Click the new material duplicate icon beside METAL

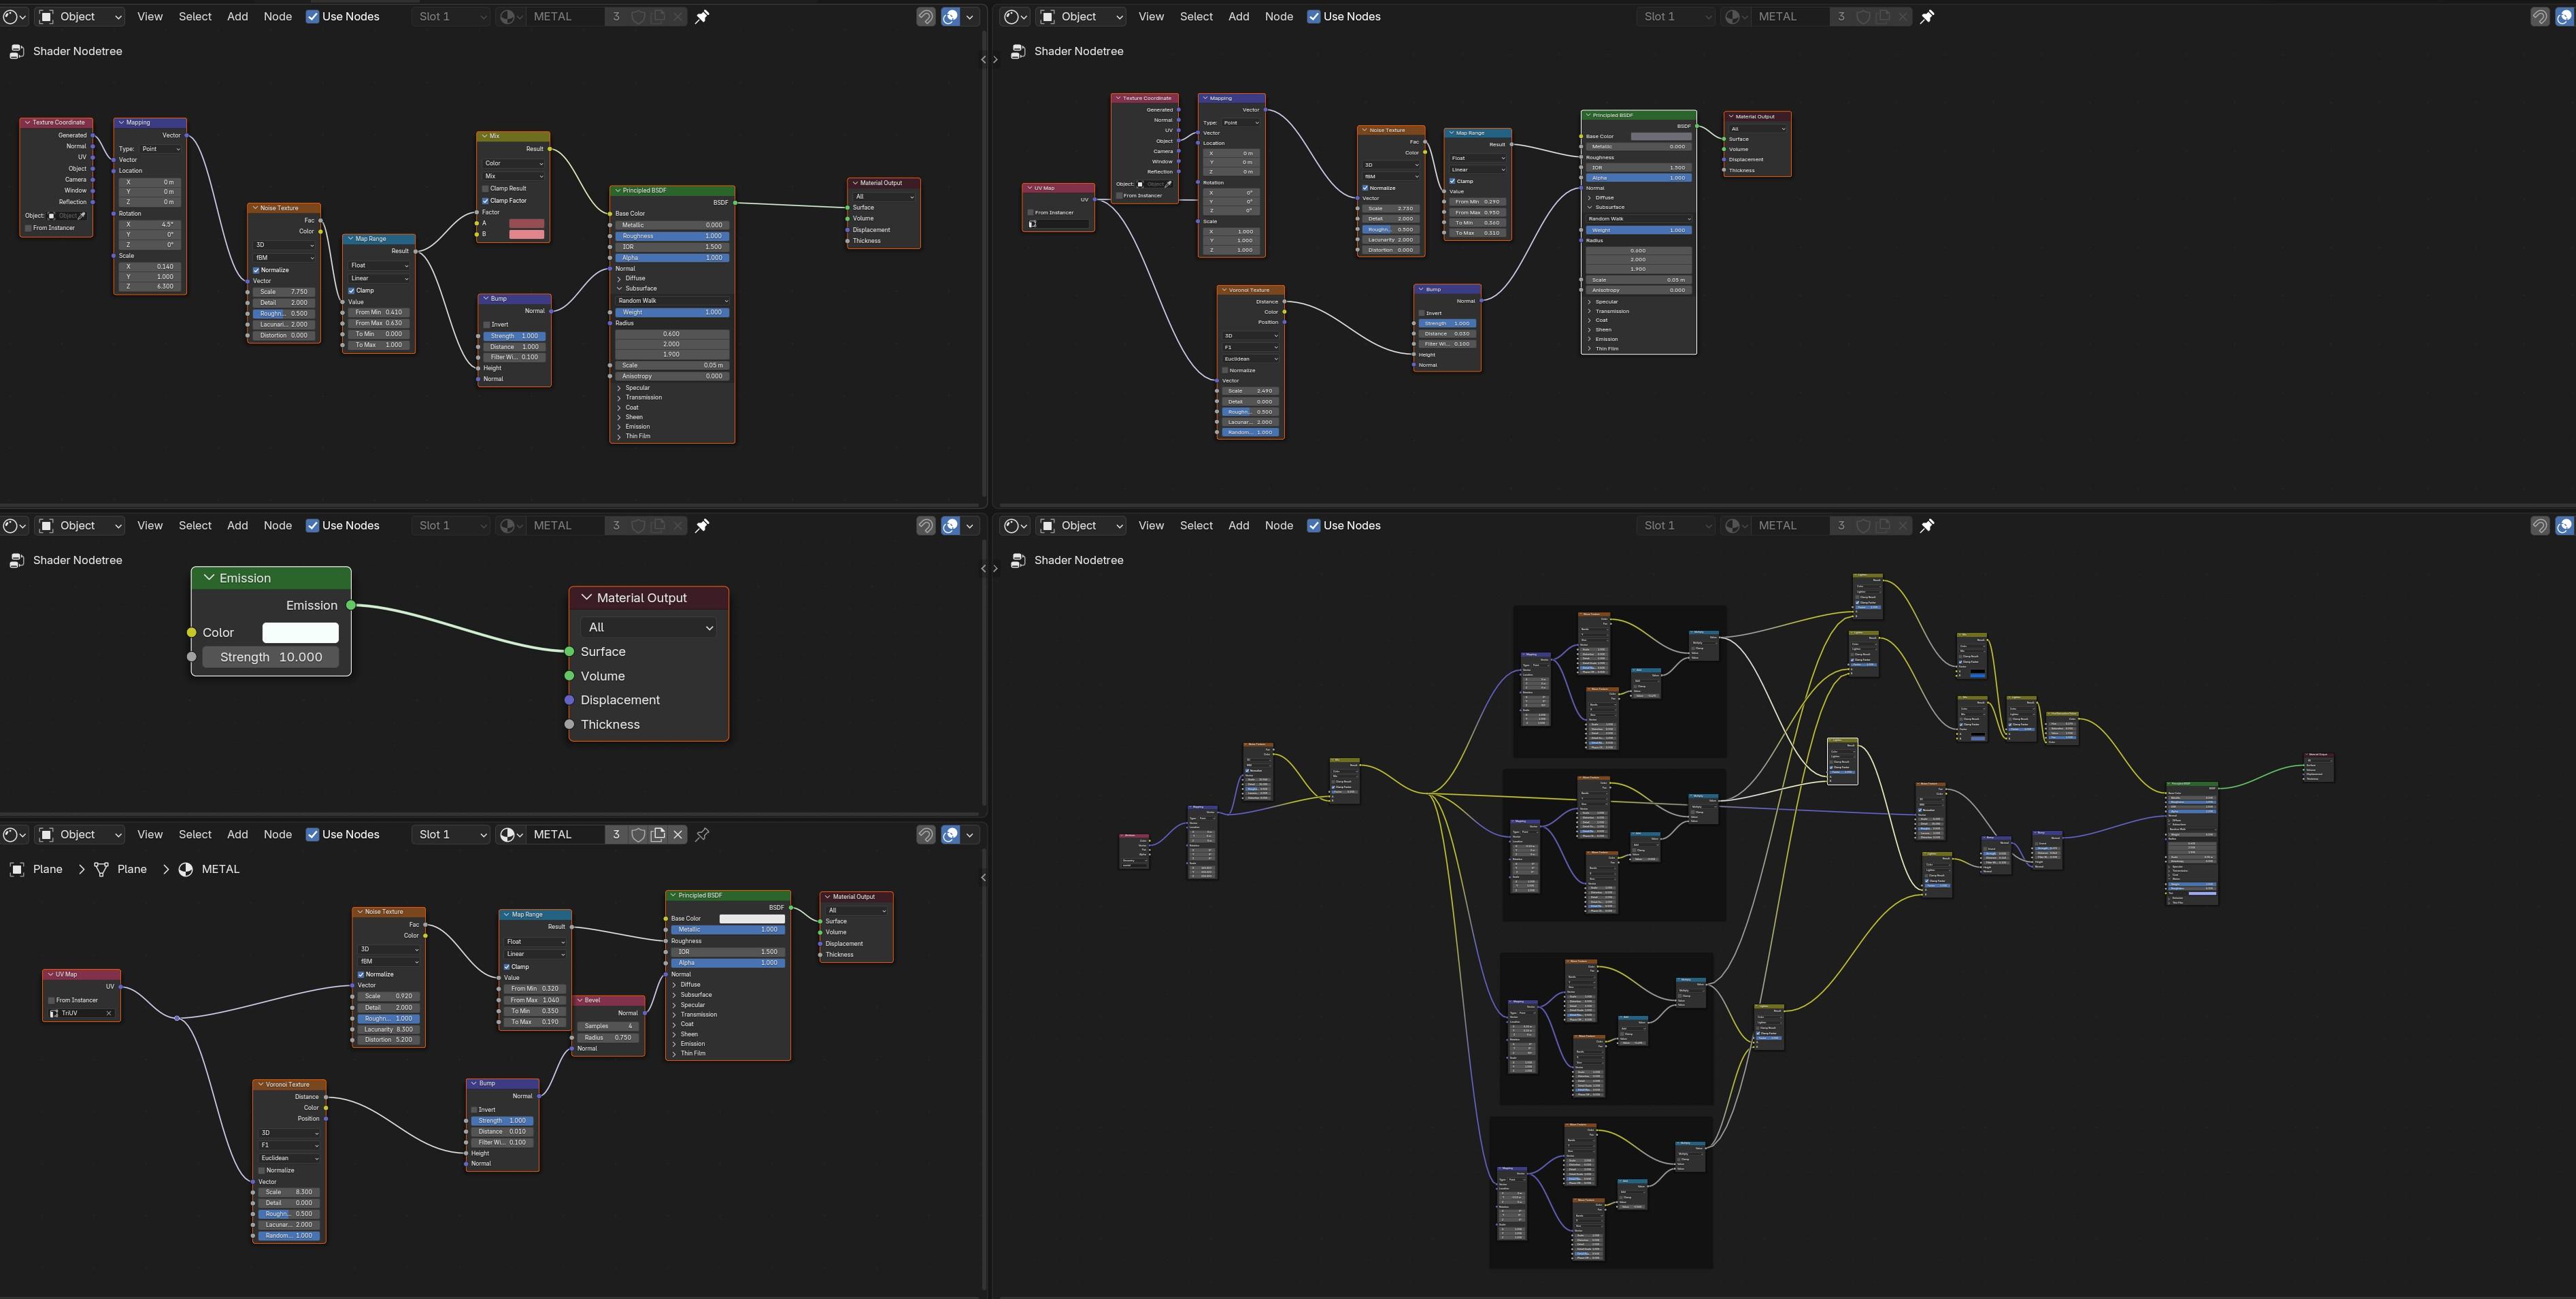(x=658, y=834)
